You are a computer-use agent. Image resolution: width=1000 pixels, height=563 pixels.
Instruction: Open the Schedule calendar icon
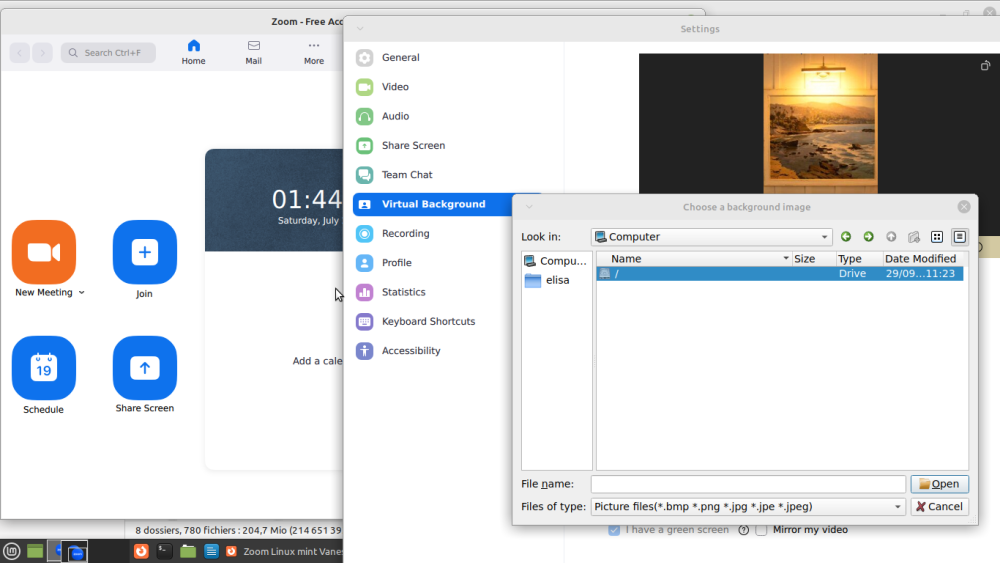44,368
